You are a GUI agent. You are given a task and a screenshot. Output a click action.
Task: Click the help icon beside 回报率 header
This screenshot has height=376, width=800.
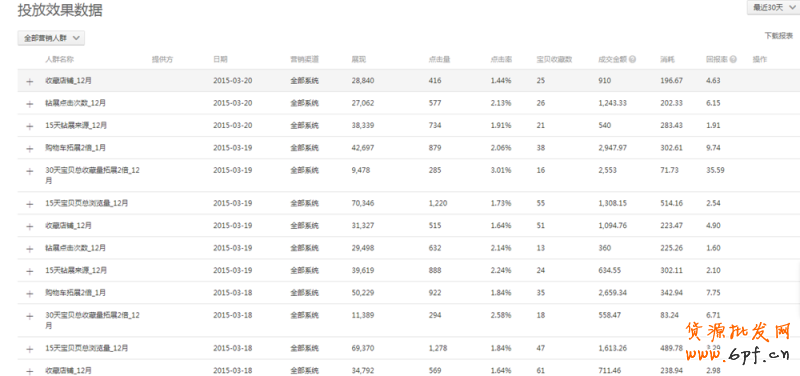pos(733,59)
